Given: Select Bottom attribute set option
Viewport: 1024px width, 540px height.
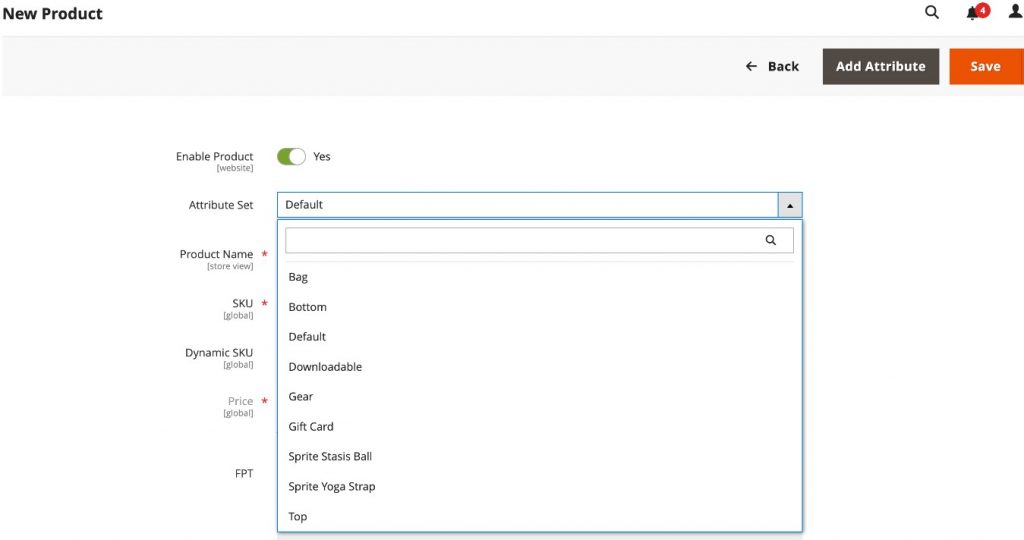Looking at the screenshot, I should tap(307, 307).
